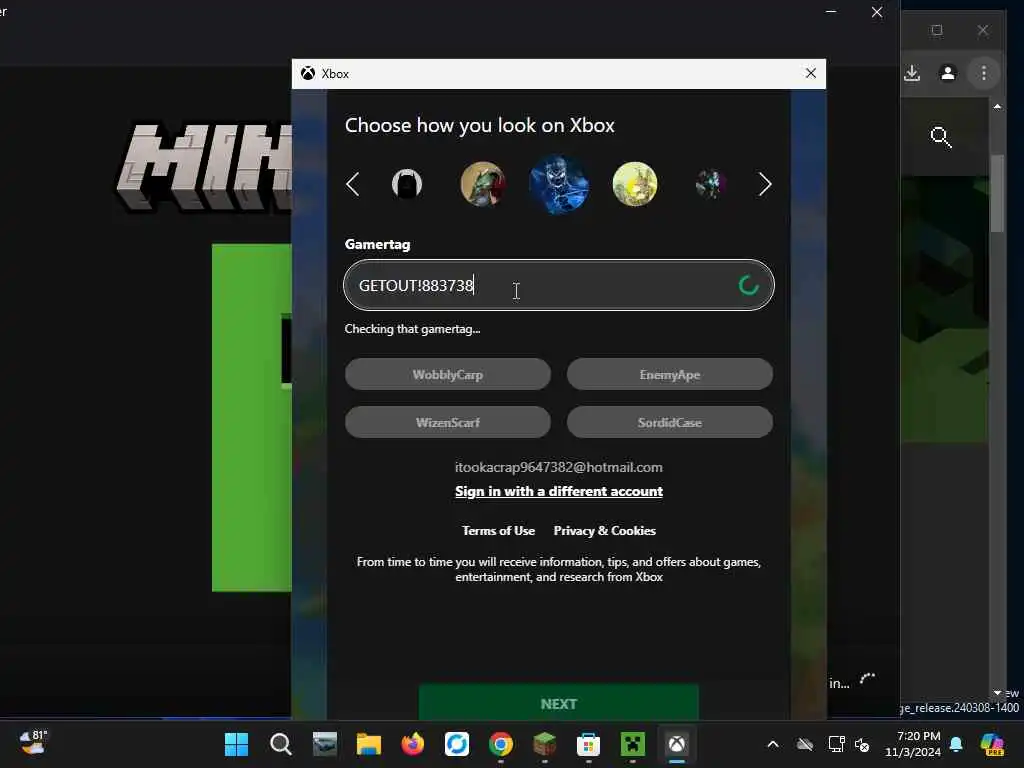Click the itookacrap9647382@hotmail.com email text
1024x768 pixels.
(x=559, y=467)
